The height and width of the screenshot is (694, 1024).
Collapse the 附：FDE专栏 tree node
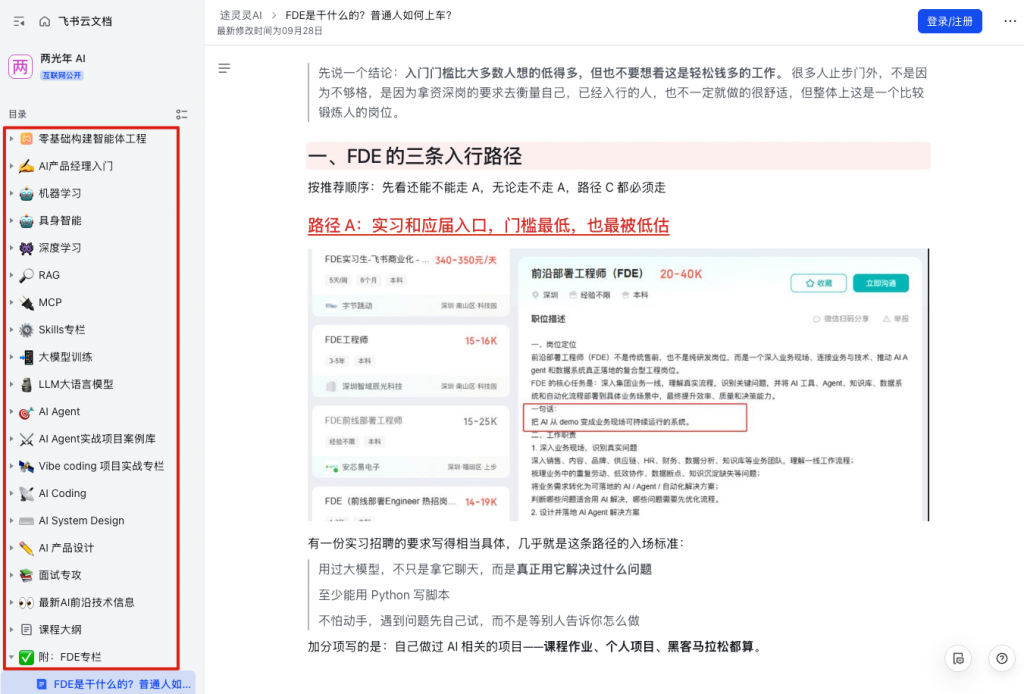point(11,657)
